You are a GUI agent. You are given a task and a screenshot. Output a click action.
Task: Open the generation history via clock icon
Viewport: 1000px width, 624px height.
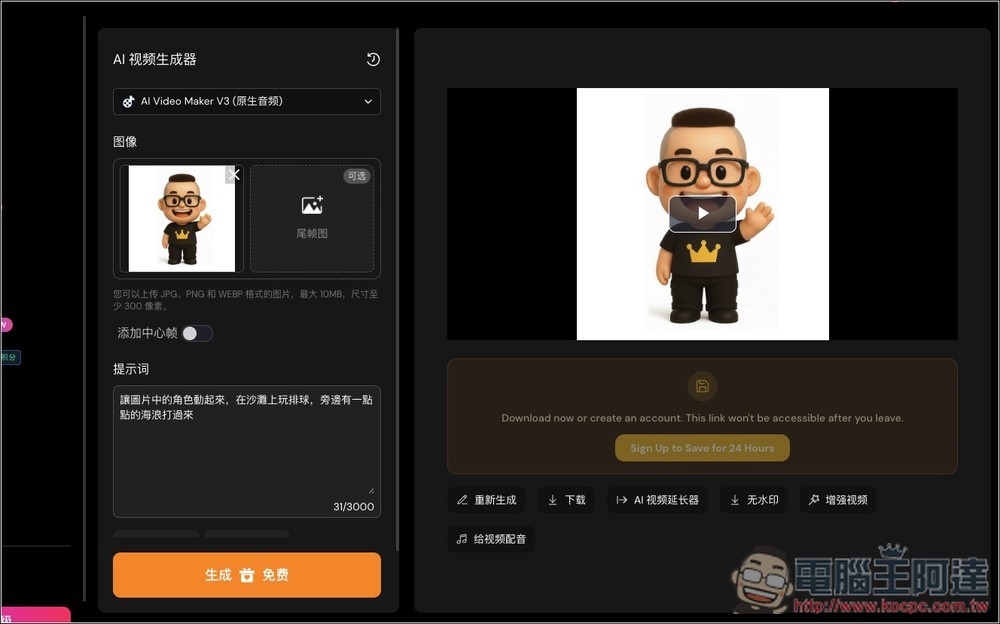coord(373,59)
